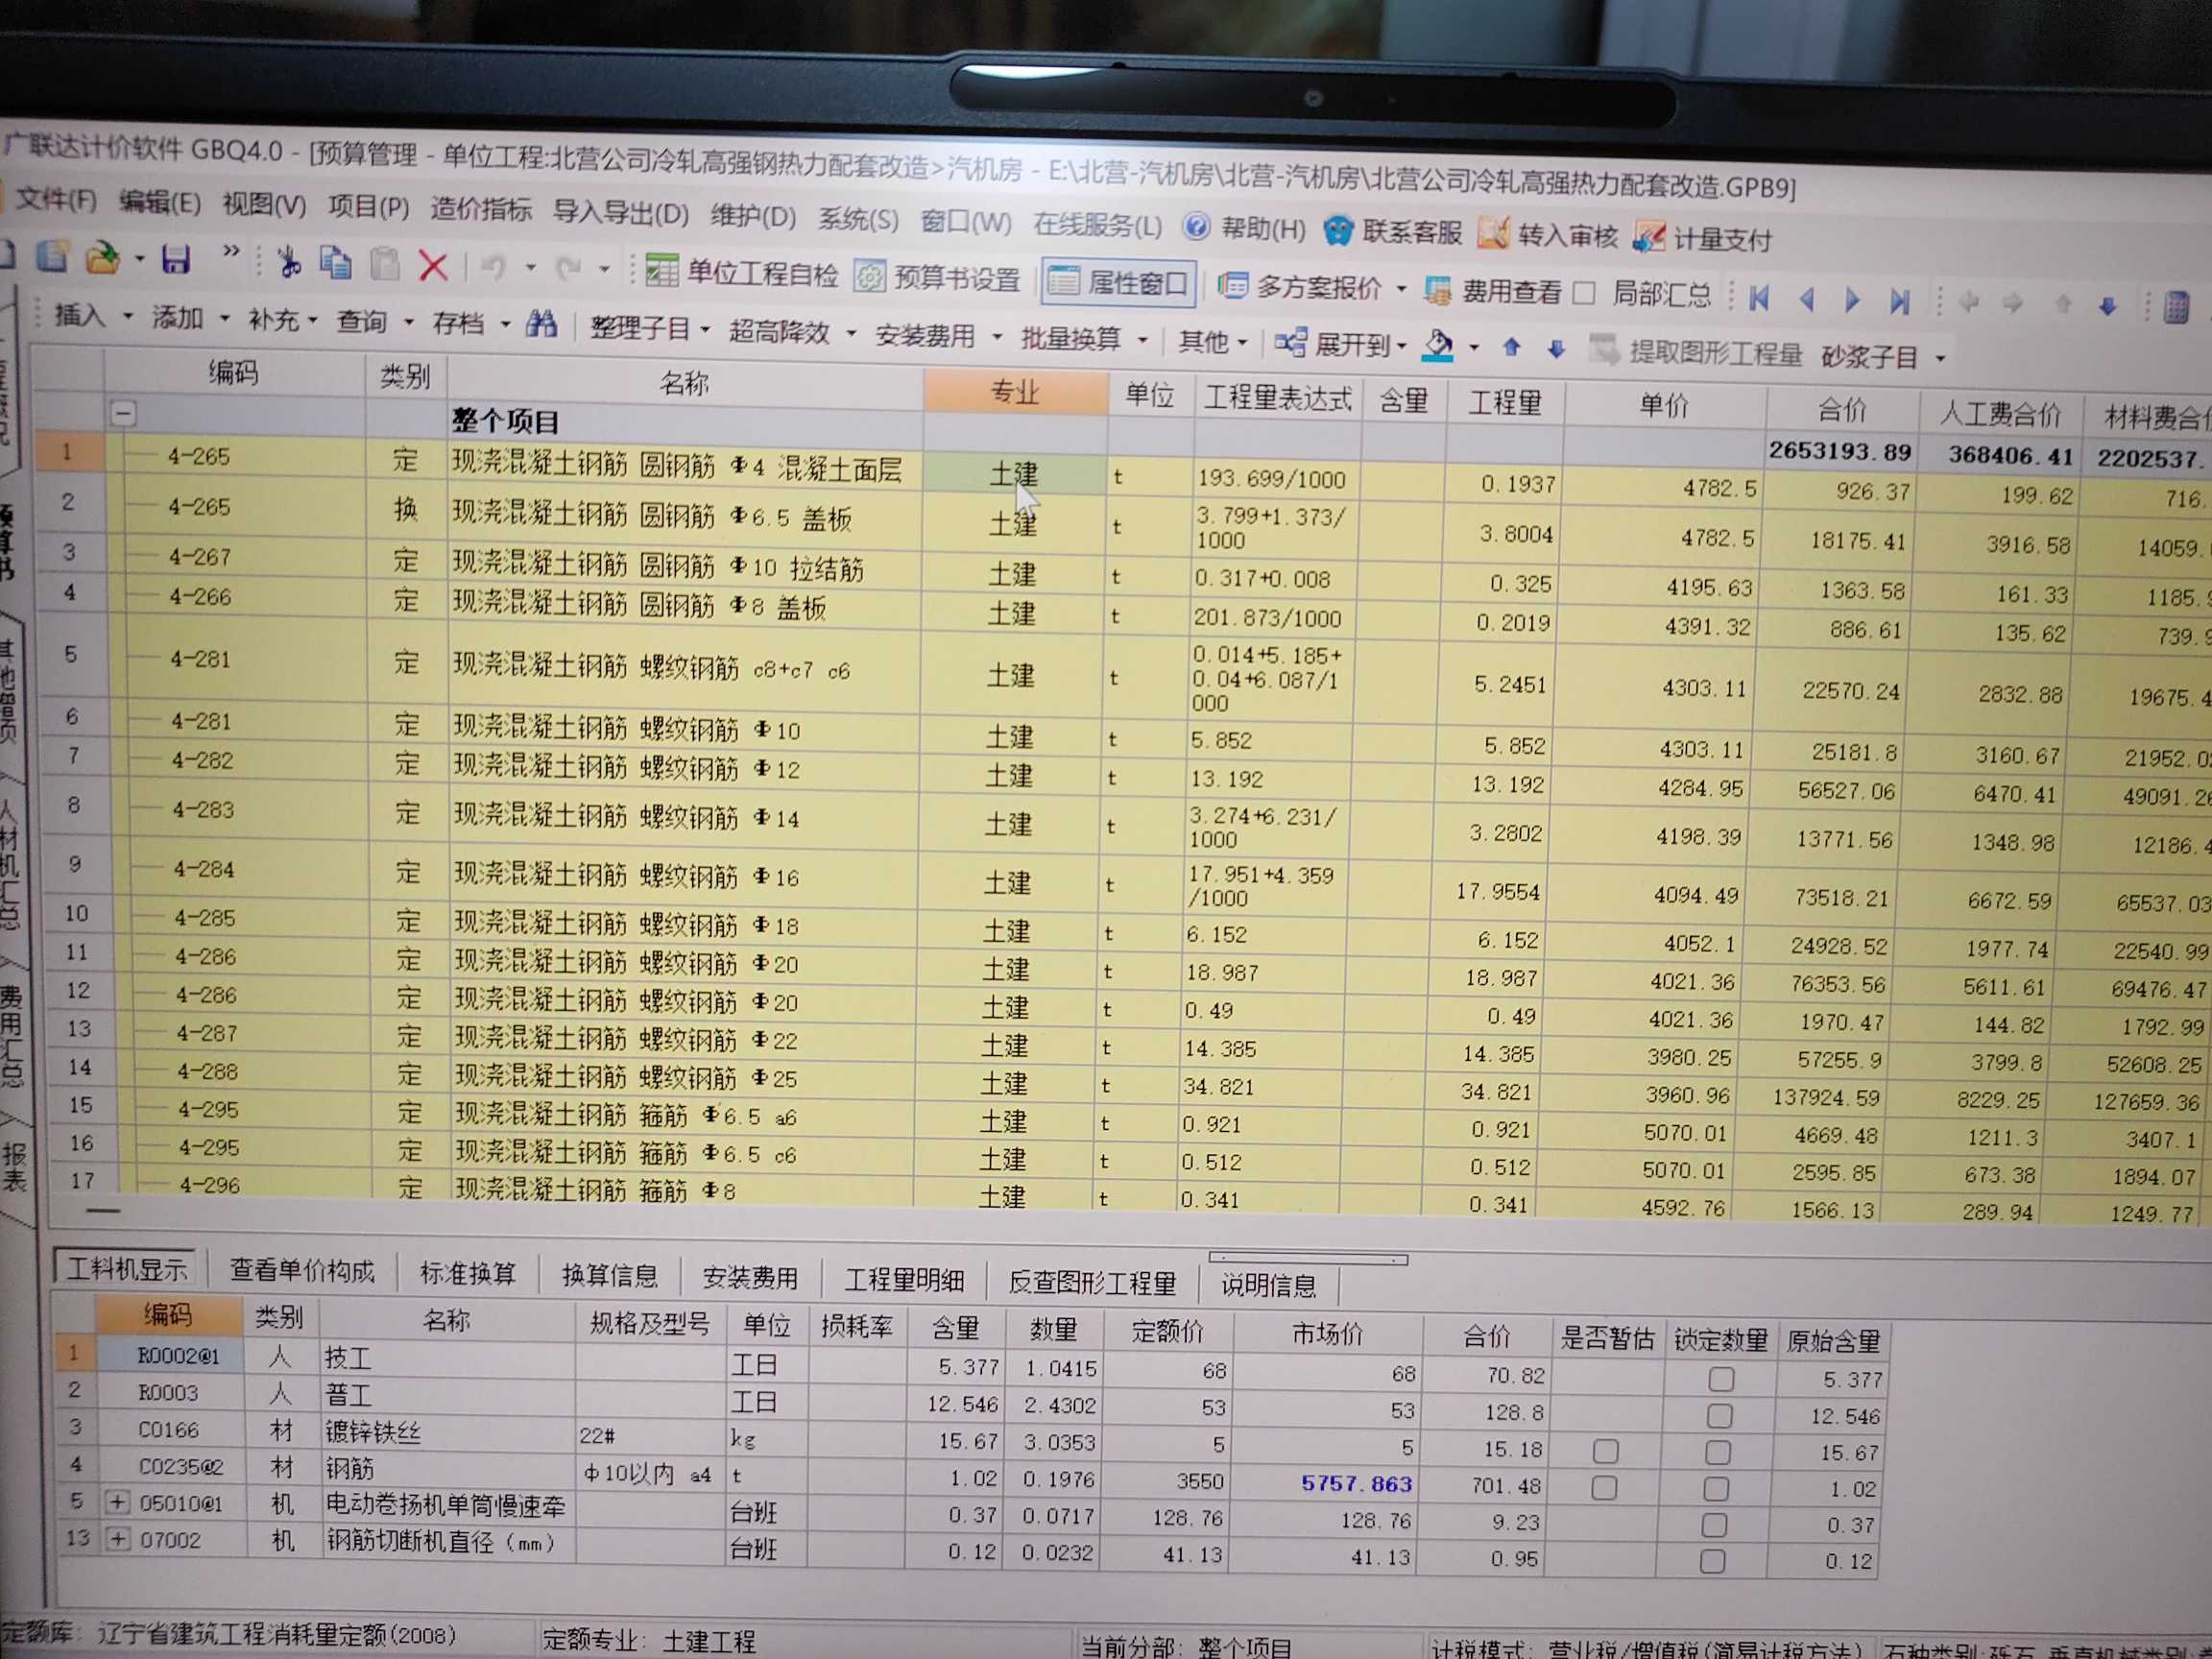Screen dimensions: 2212x1659
Task: Click the Redo arrow icon
Action: click(569, 268)
